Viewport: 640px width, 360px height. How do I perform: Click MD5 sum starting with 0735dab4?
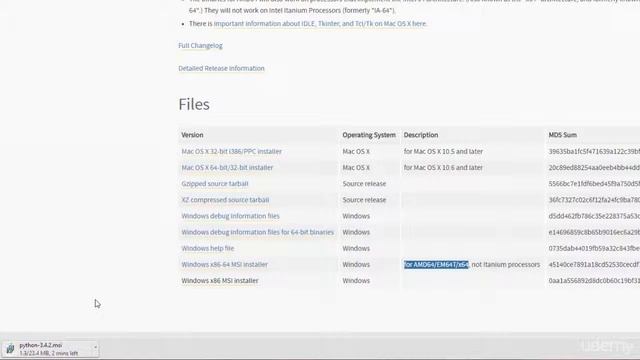pos(594,248)
